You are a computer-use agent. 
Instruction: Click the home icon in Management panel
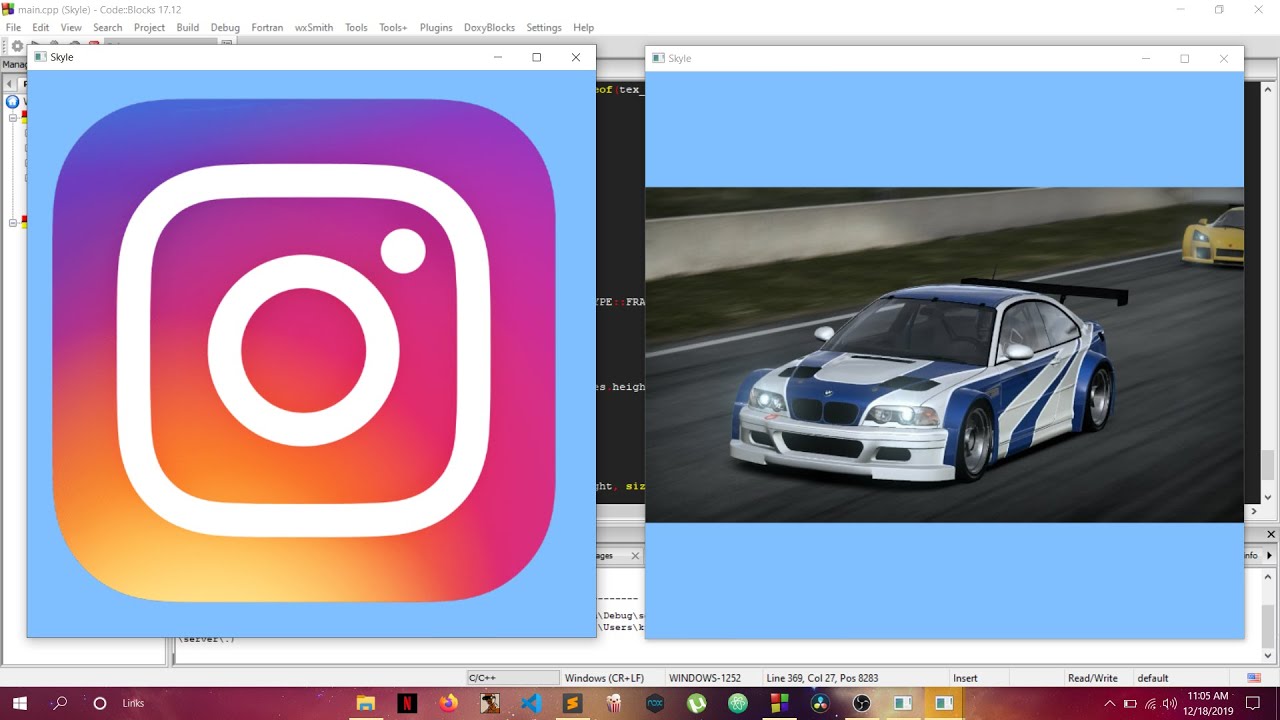(12, 102)
